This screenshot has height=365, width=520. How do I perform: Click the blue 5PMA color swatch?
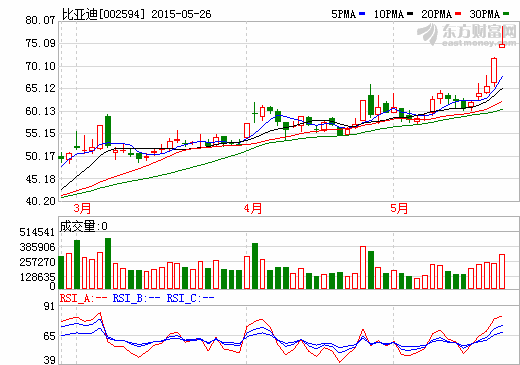pos(362,14)
